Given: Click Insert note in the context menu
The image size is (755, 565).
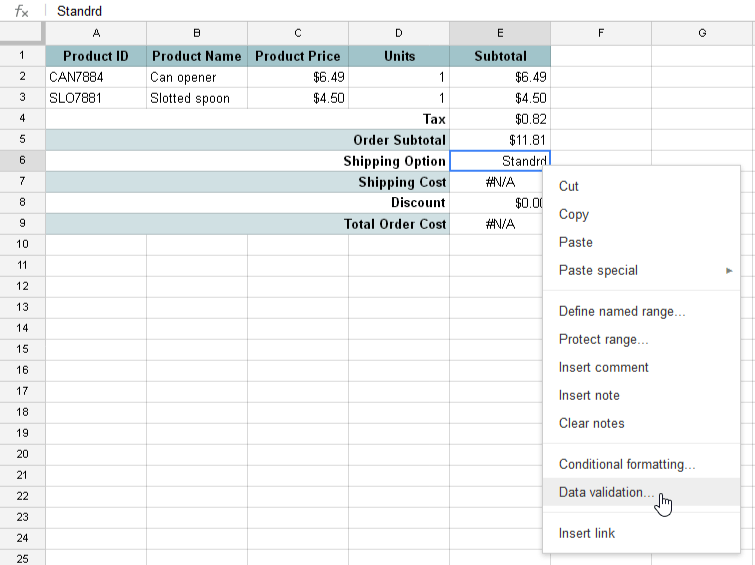Looking at the screenshot, I should [589, 395].
